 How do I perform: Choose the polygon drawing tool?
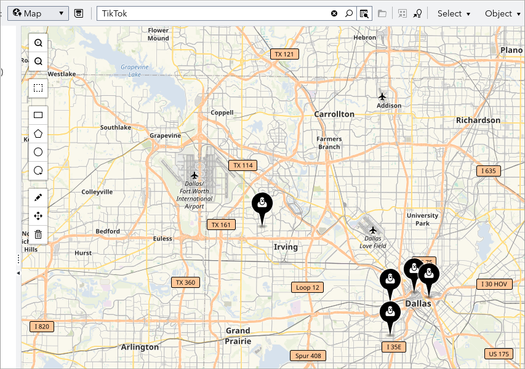pos(38,134)
